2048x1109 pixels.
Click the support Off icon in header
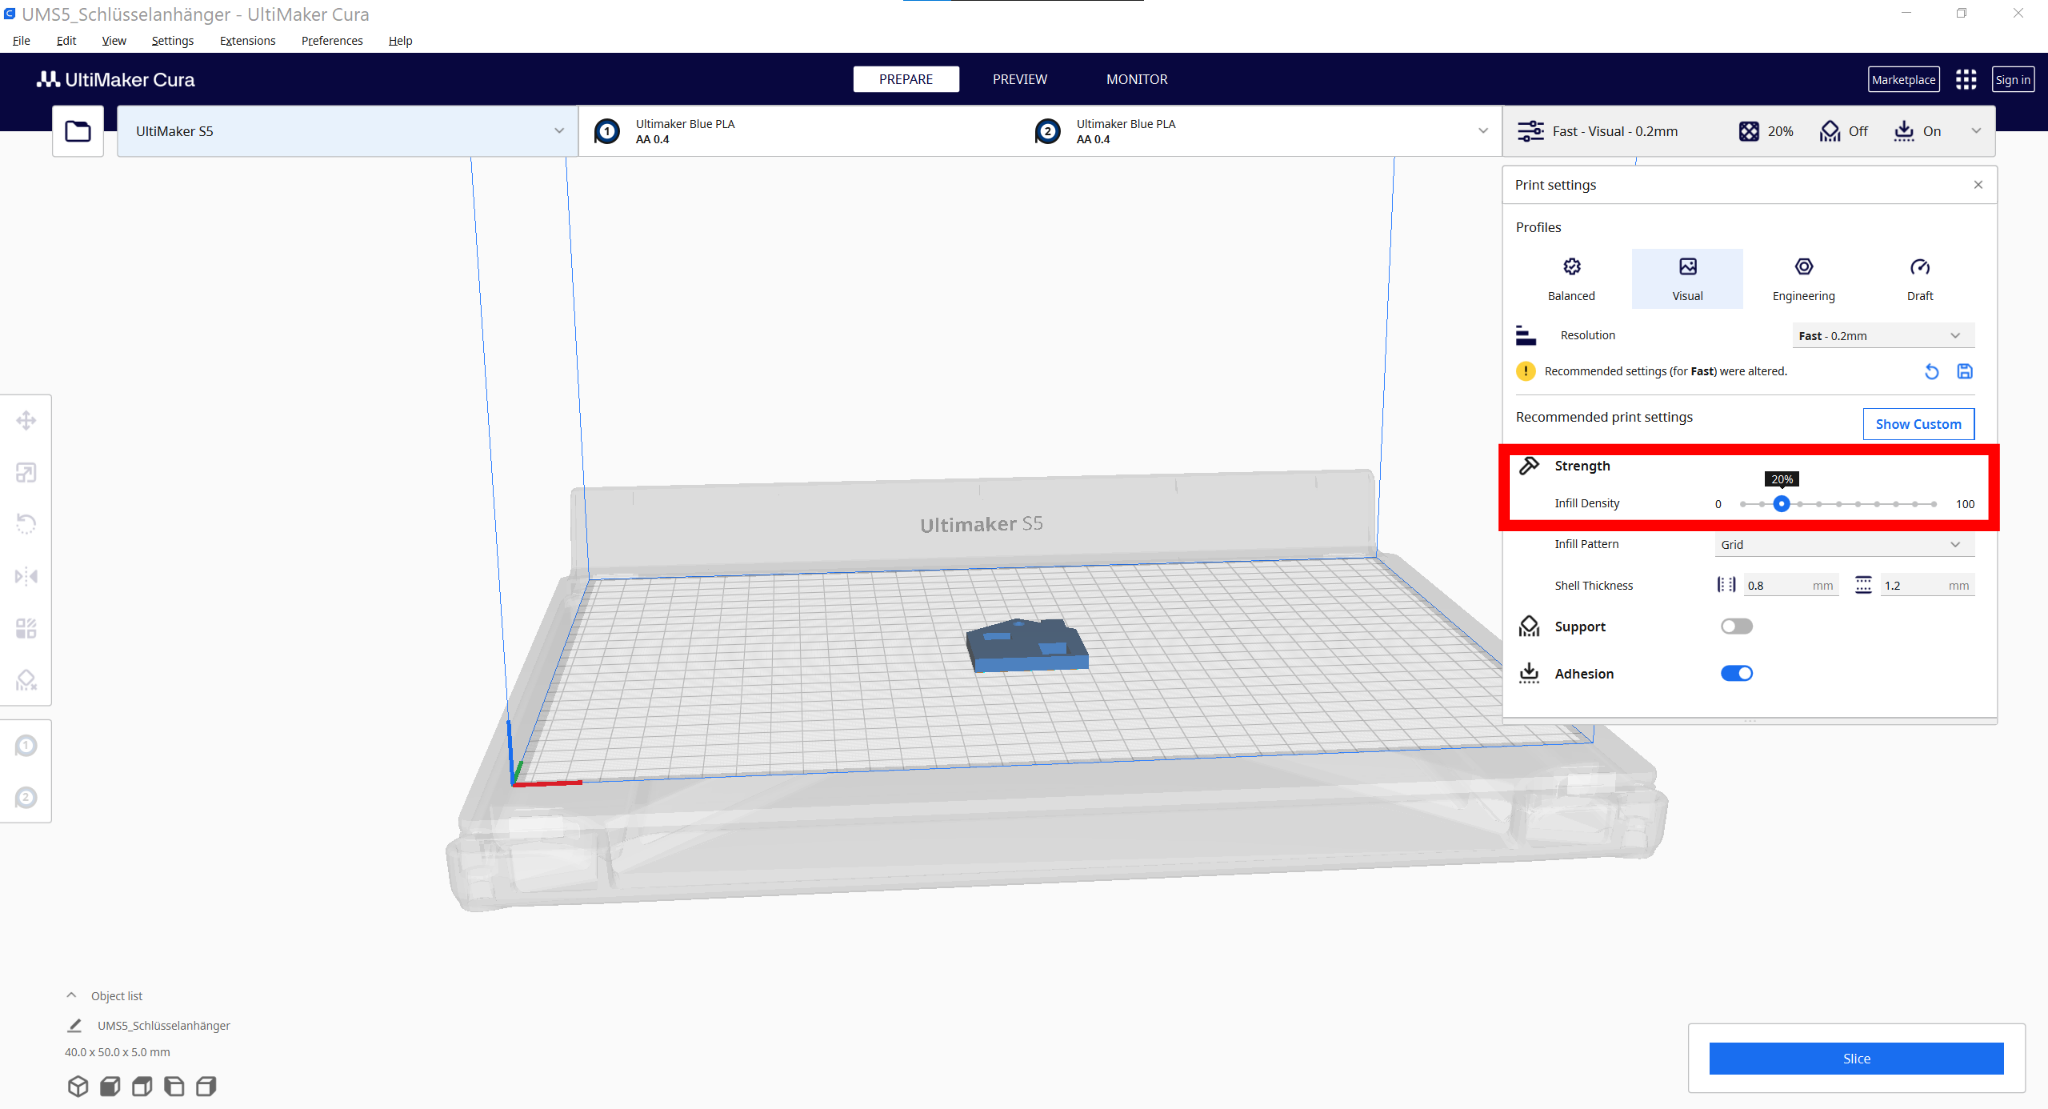point(1830,131)
